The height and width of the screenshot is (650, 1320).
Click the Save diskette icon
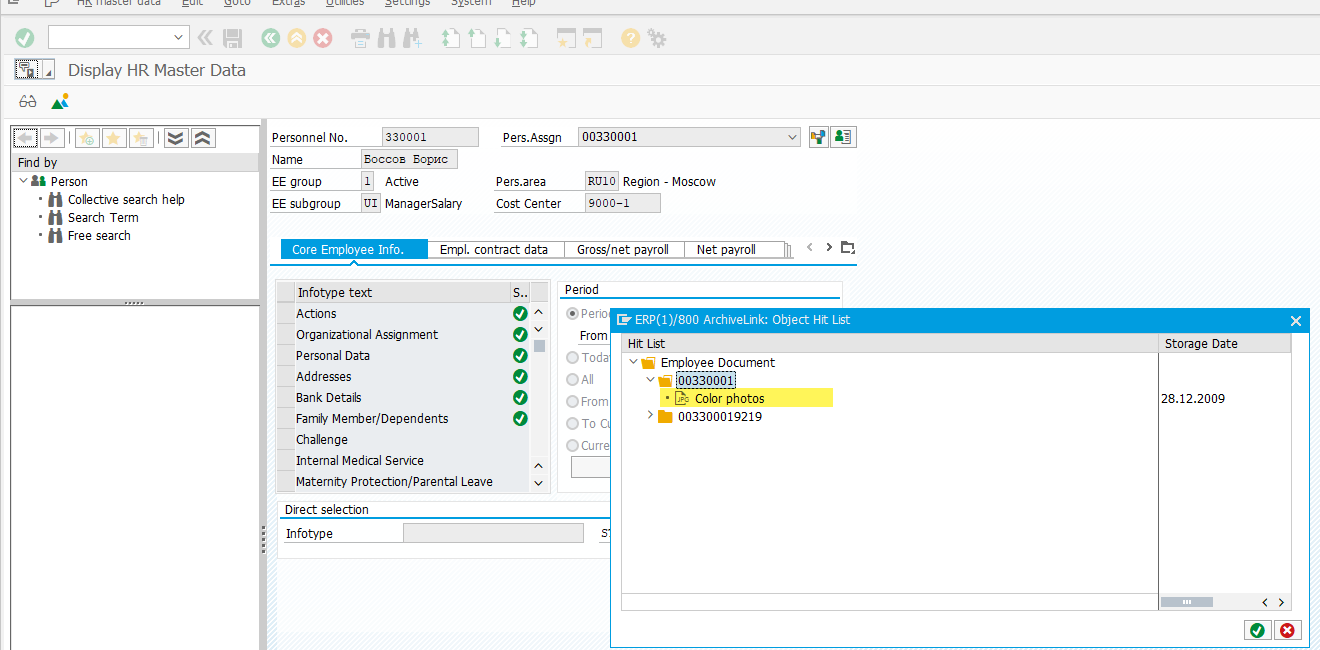(233, 38)
